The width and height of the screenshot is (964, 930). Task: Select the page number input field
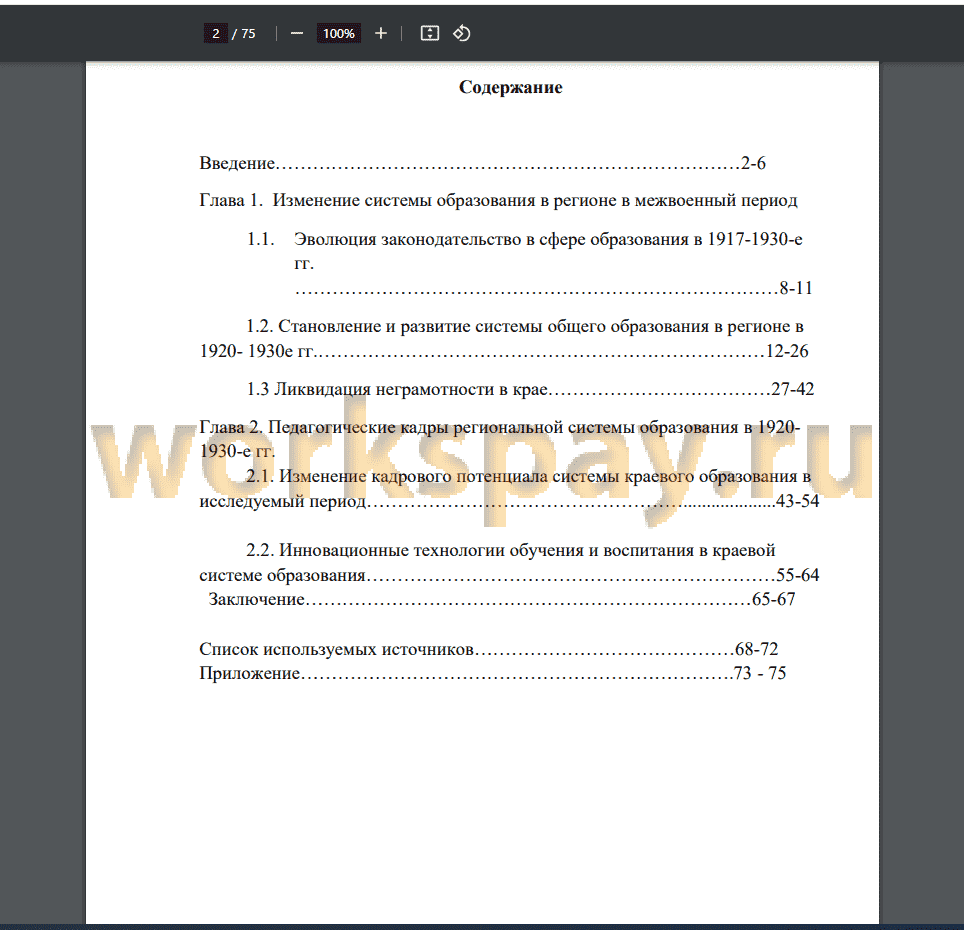coord(216,33)
